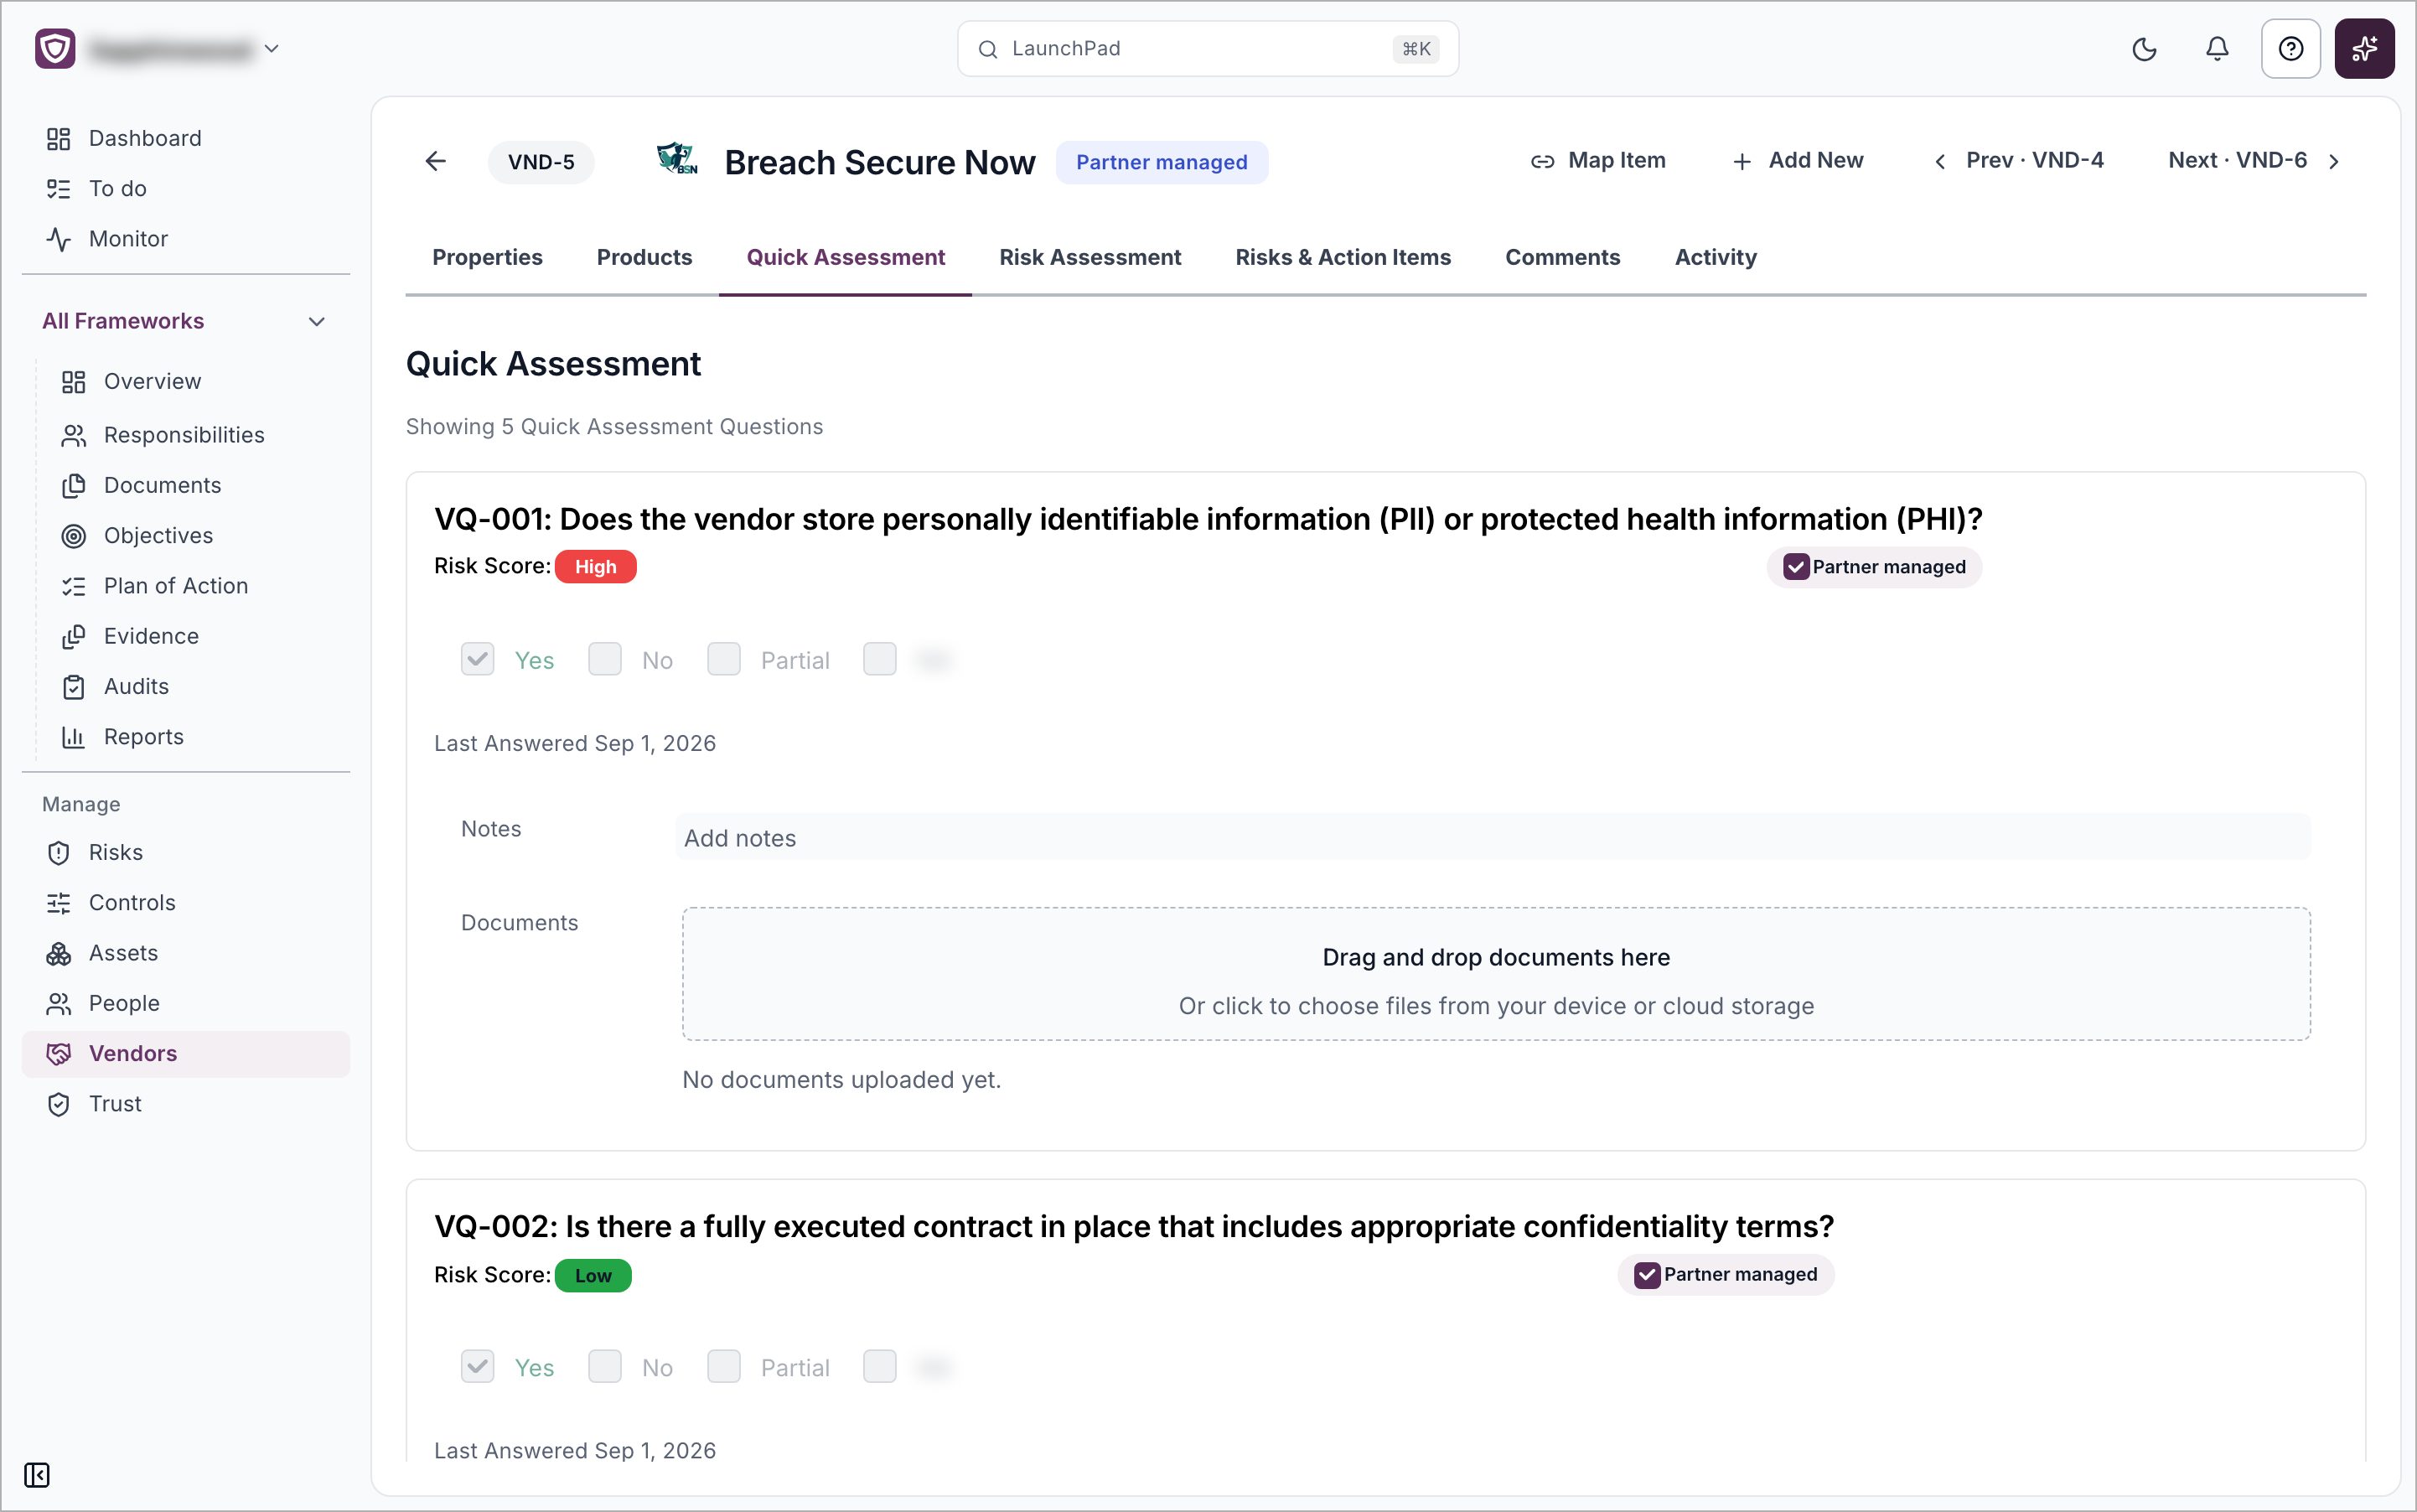
Task: Switch to Properties tab
Action: click(x=487, y=257)
